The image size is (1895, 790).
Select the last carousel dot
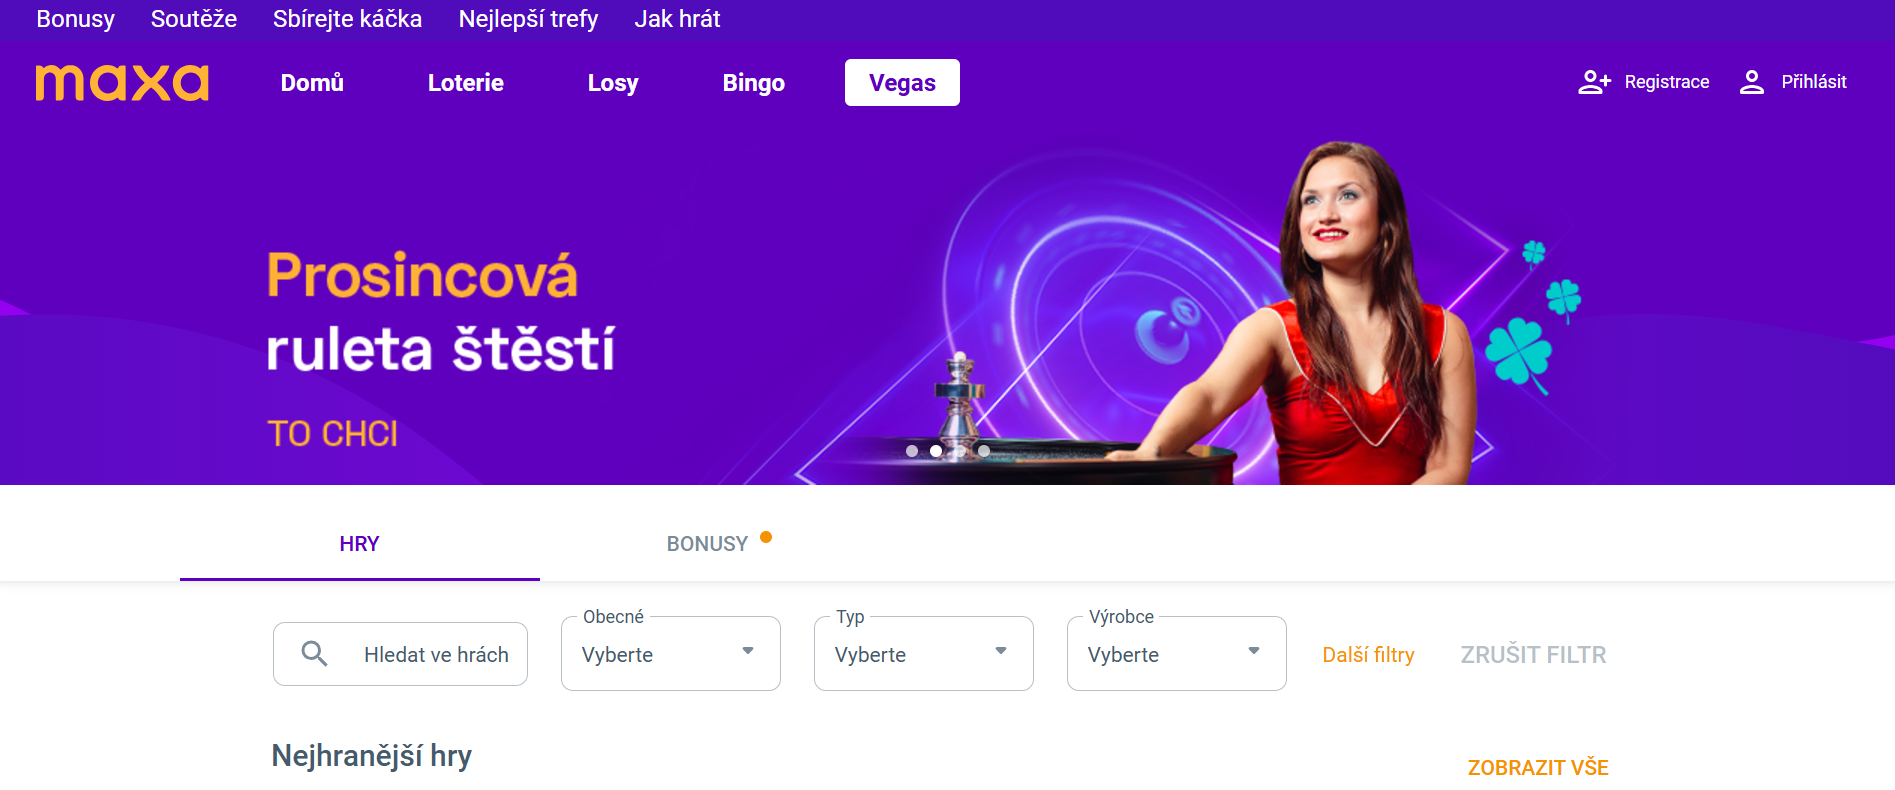coord(984,451)
